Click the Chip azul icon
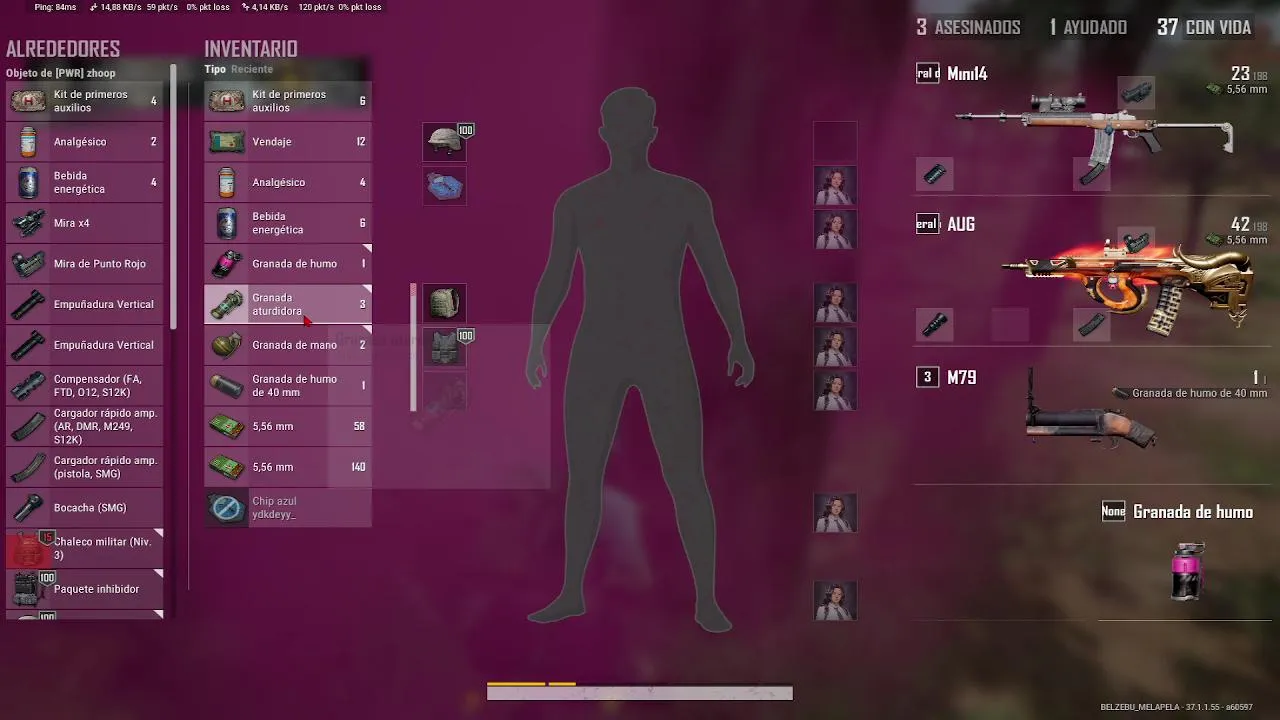The width and height of the screenshot is (1280, 720). coord(227,508)
